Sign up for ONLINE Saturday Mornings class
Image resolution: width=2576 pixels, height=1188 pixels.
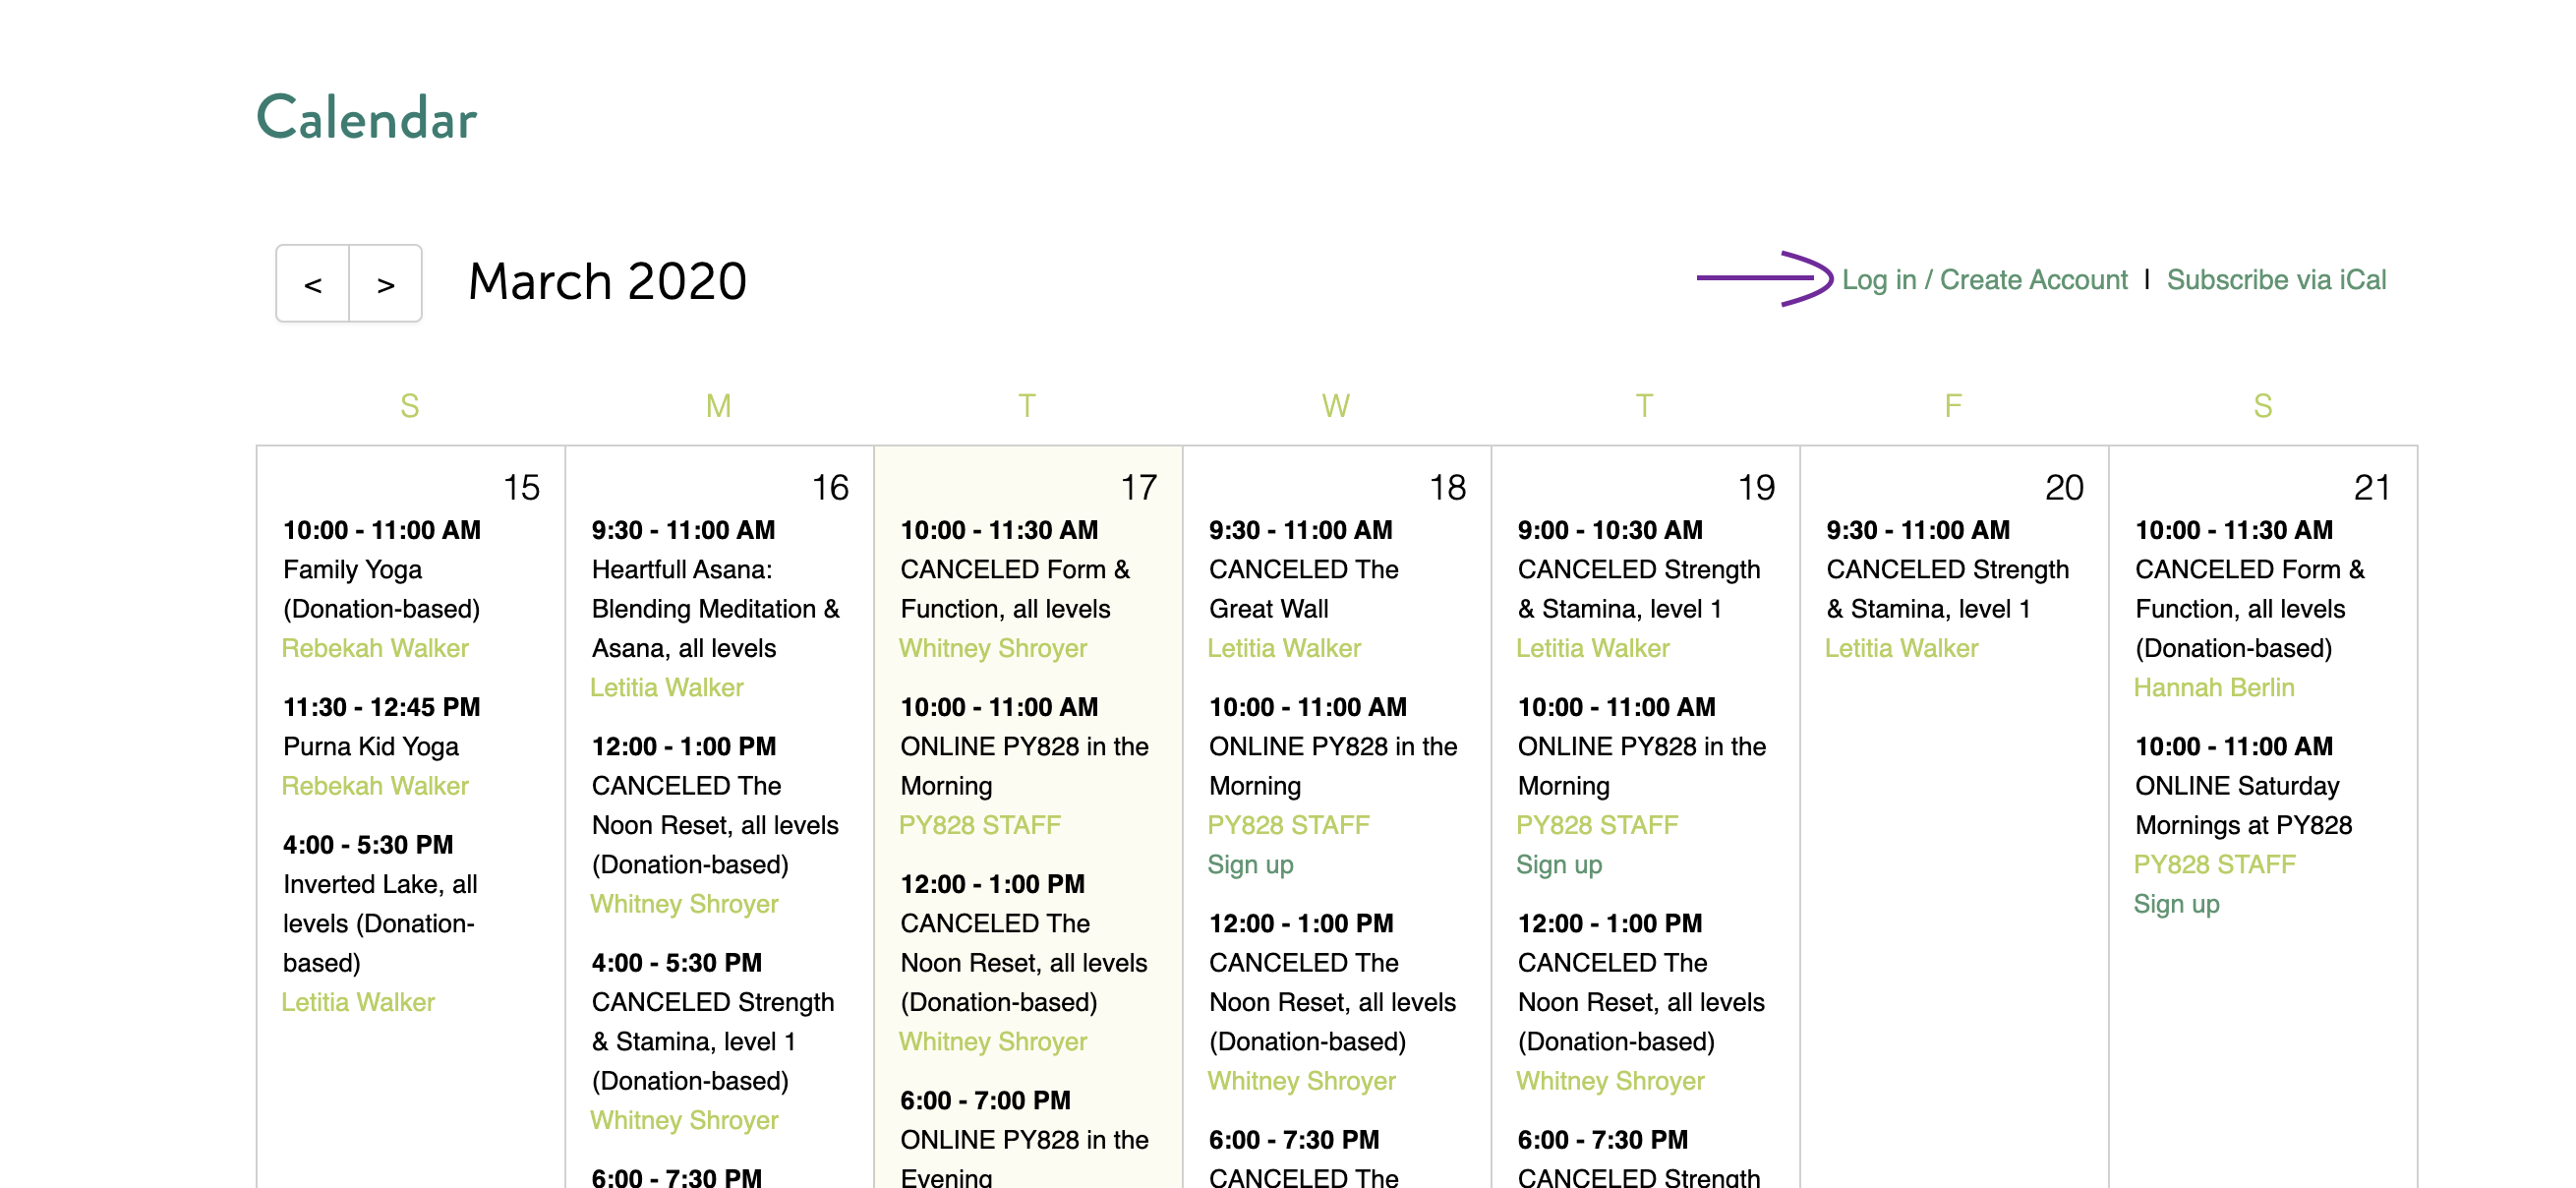point(2176,904)
